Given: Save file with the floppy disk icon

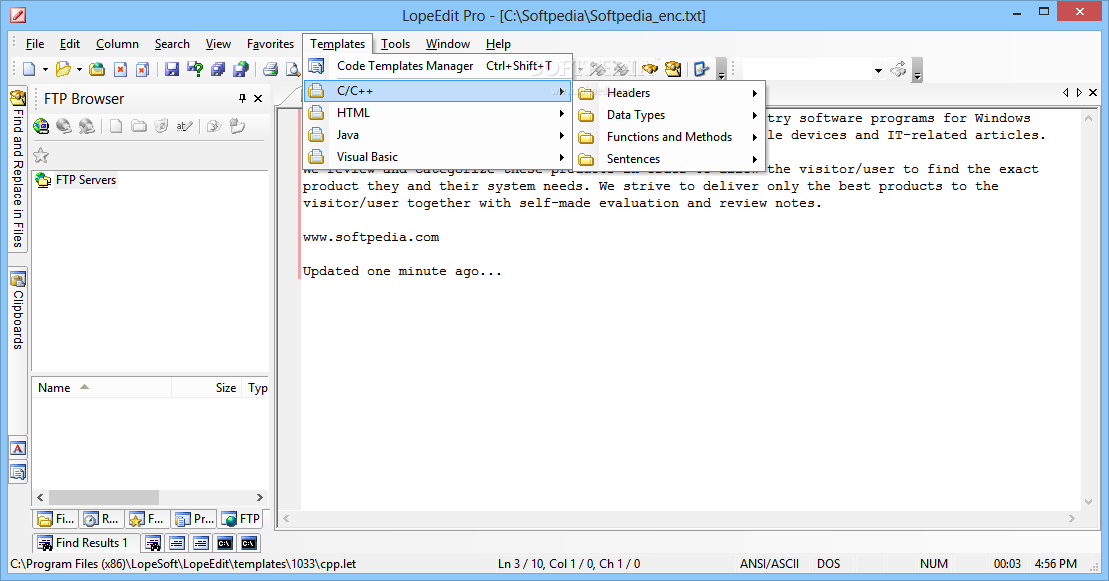Looking at the screenshot, I should click(172, 69).
